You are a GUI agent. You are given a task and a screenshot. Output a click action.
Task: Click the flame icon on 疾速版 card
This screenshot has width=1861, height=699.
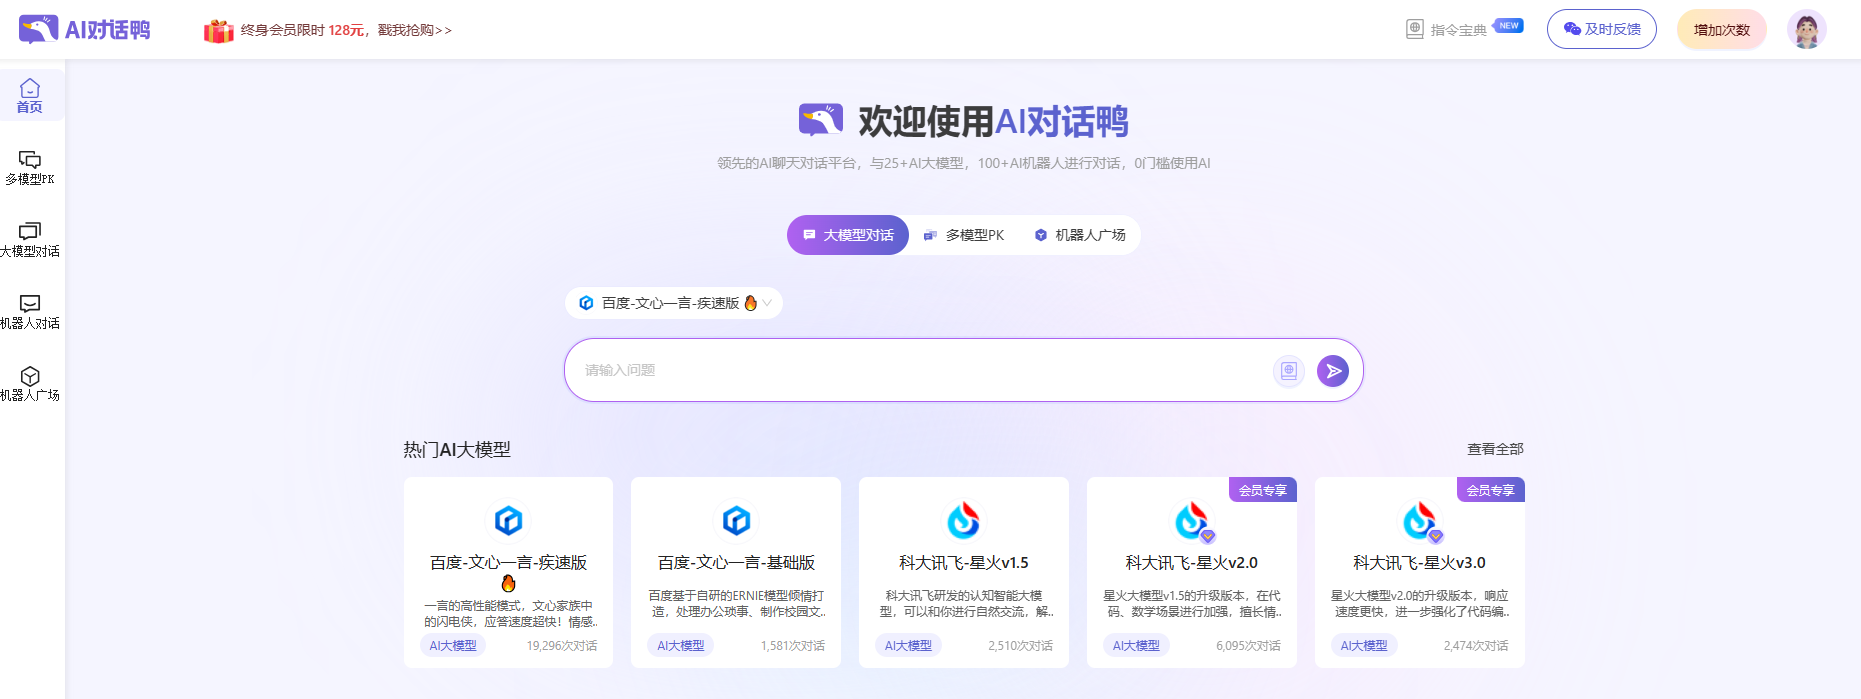[x=508, y=583]
